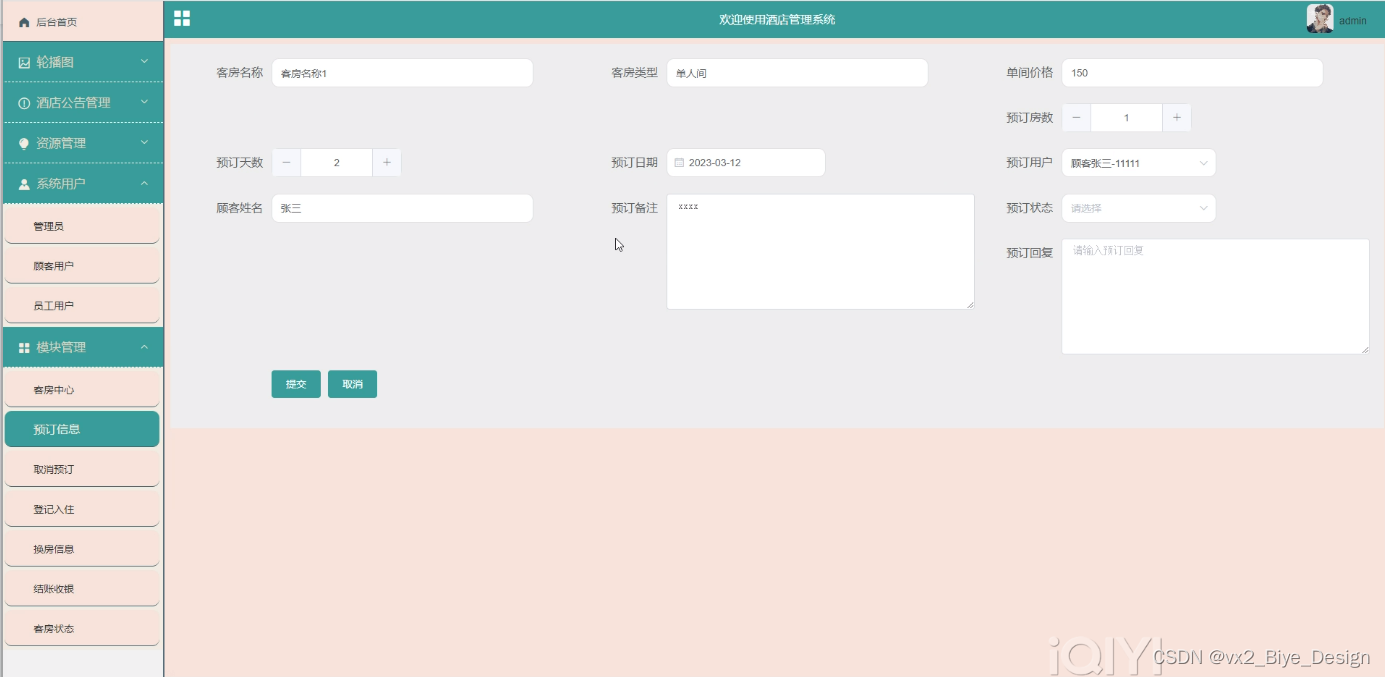Decrease 预订房数 with the minus button
The width and height of the screenshot is (1385, 677).
[1076, 118]
